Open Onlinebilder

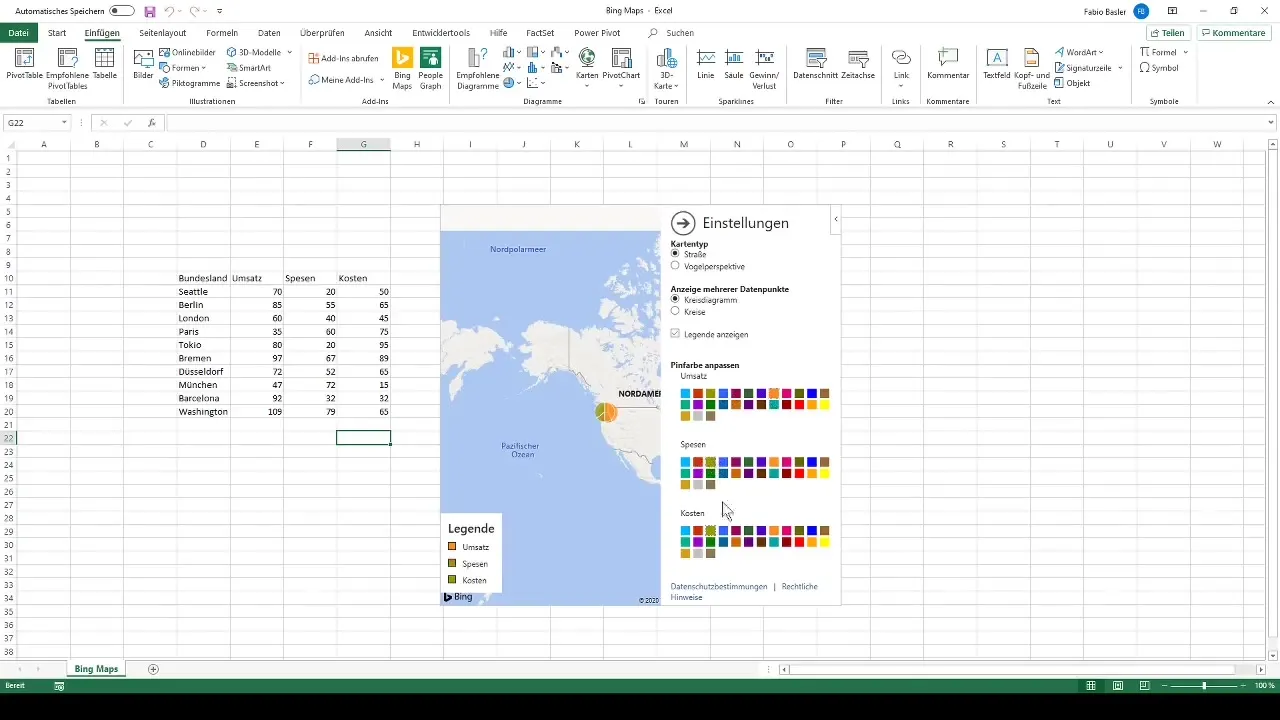[x=187, y=52]
